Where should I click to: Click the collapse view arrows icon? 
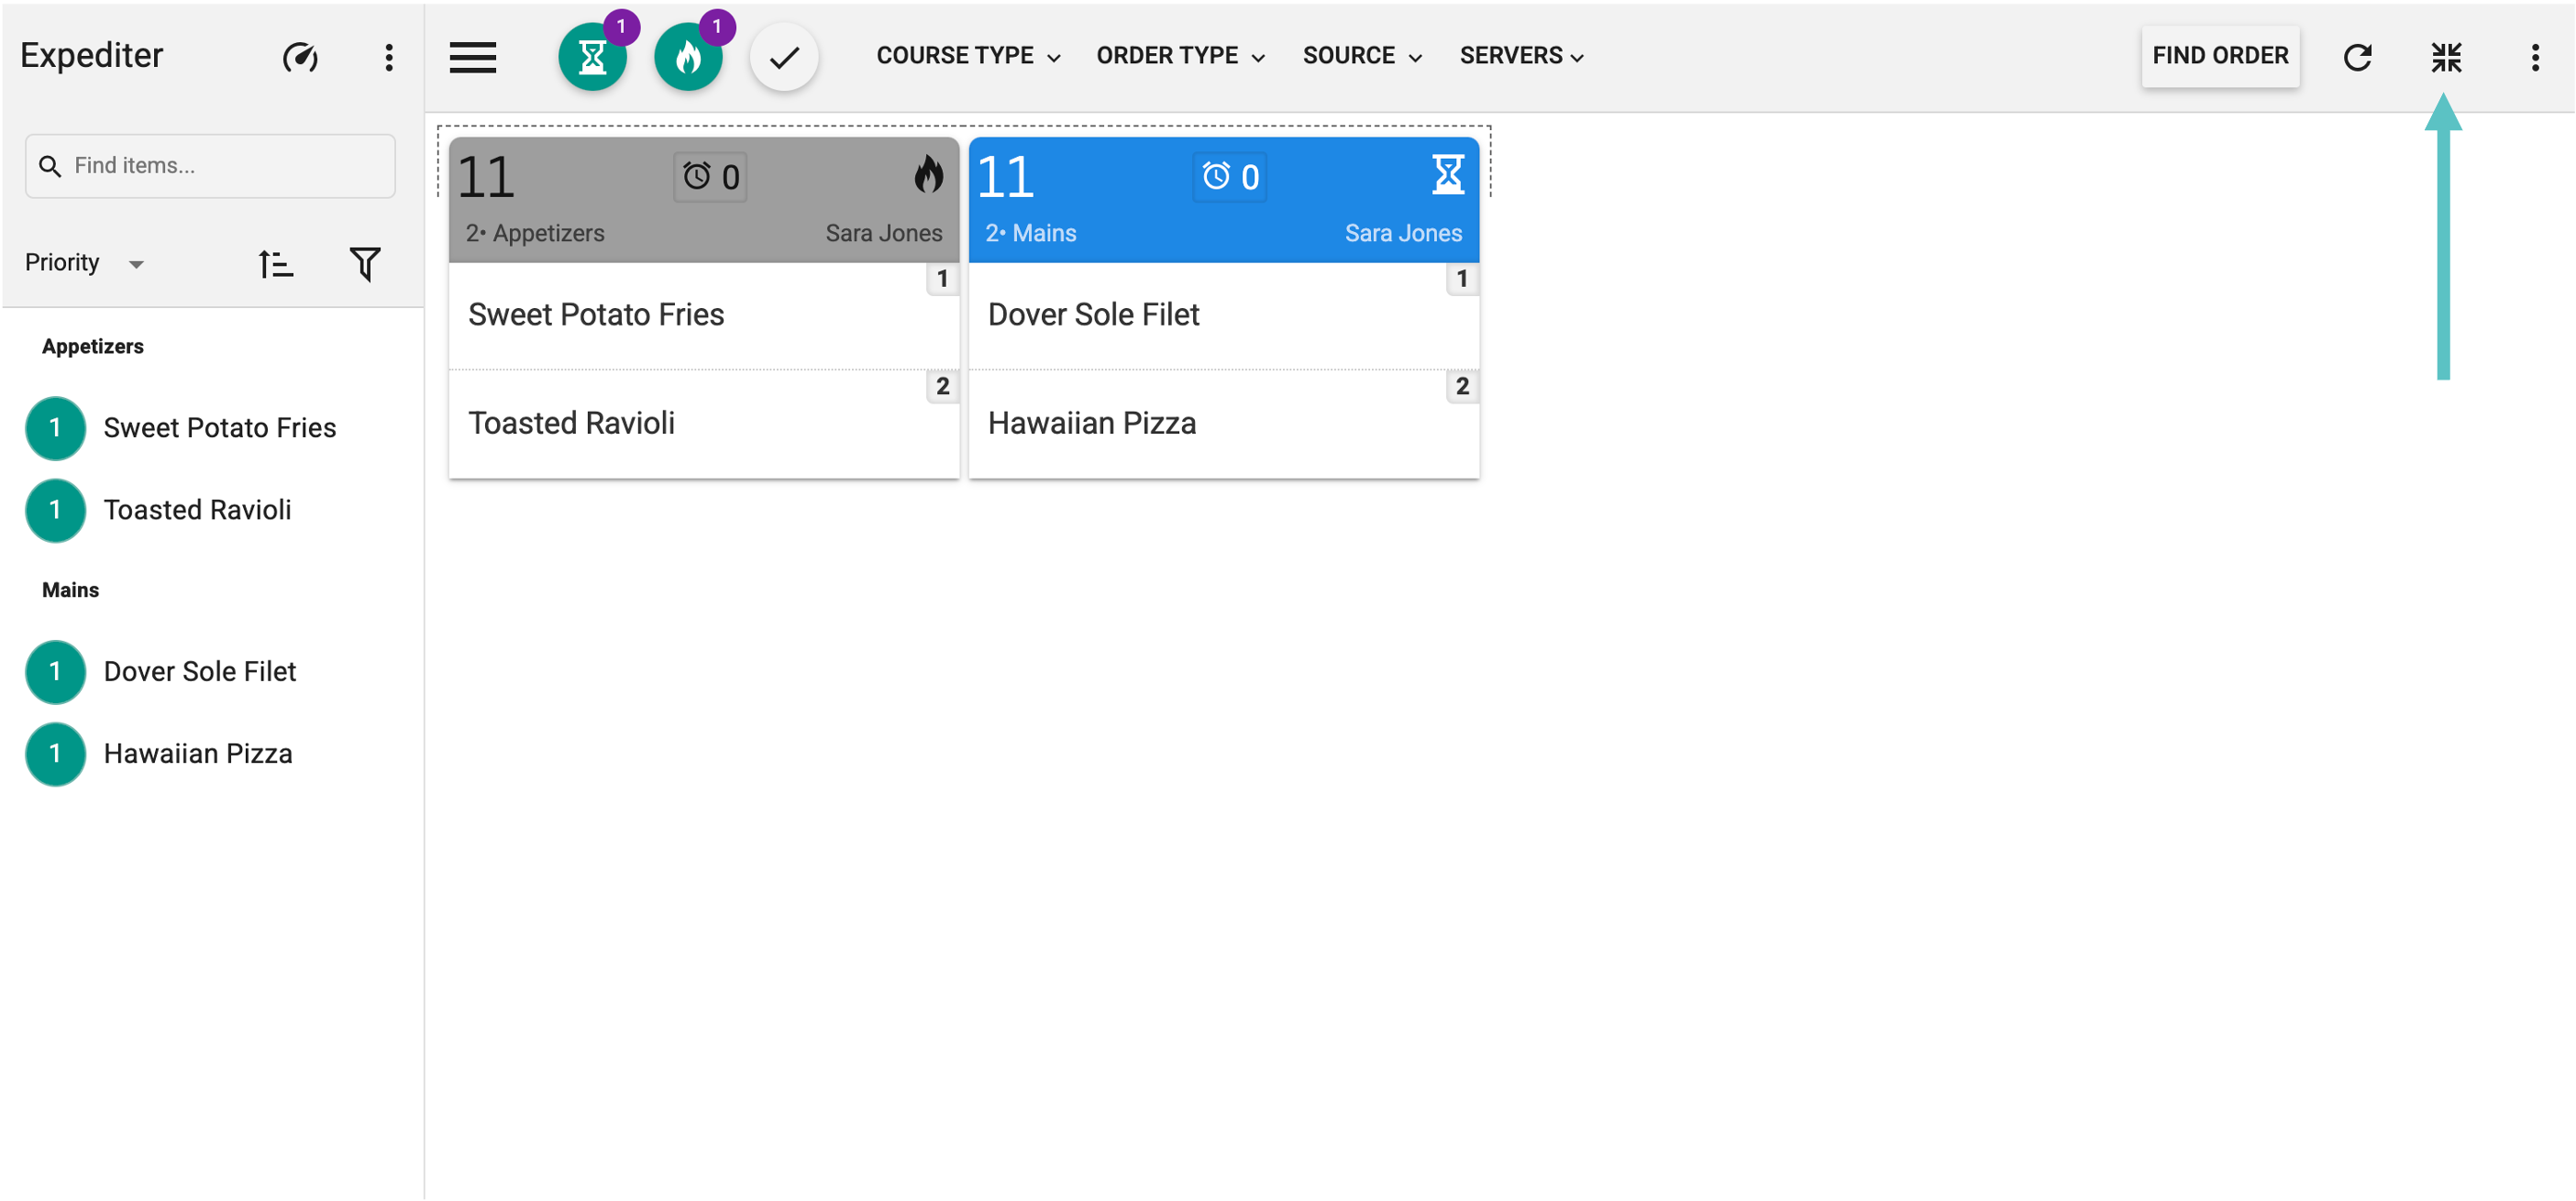[x=2446, y=57]
